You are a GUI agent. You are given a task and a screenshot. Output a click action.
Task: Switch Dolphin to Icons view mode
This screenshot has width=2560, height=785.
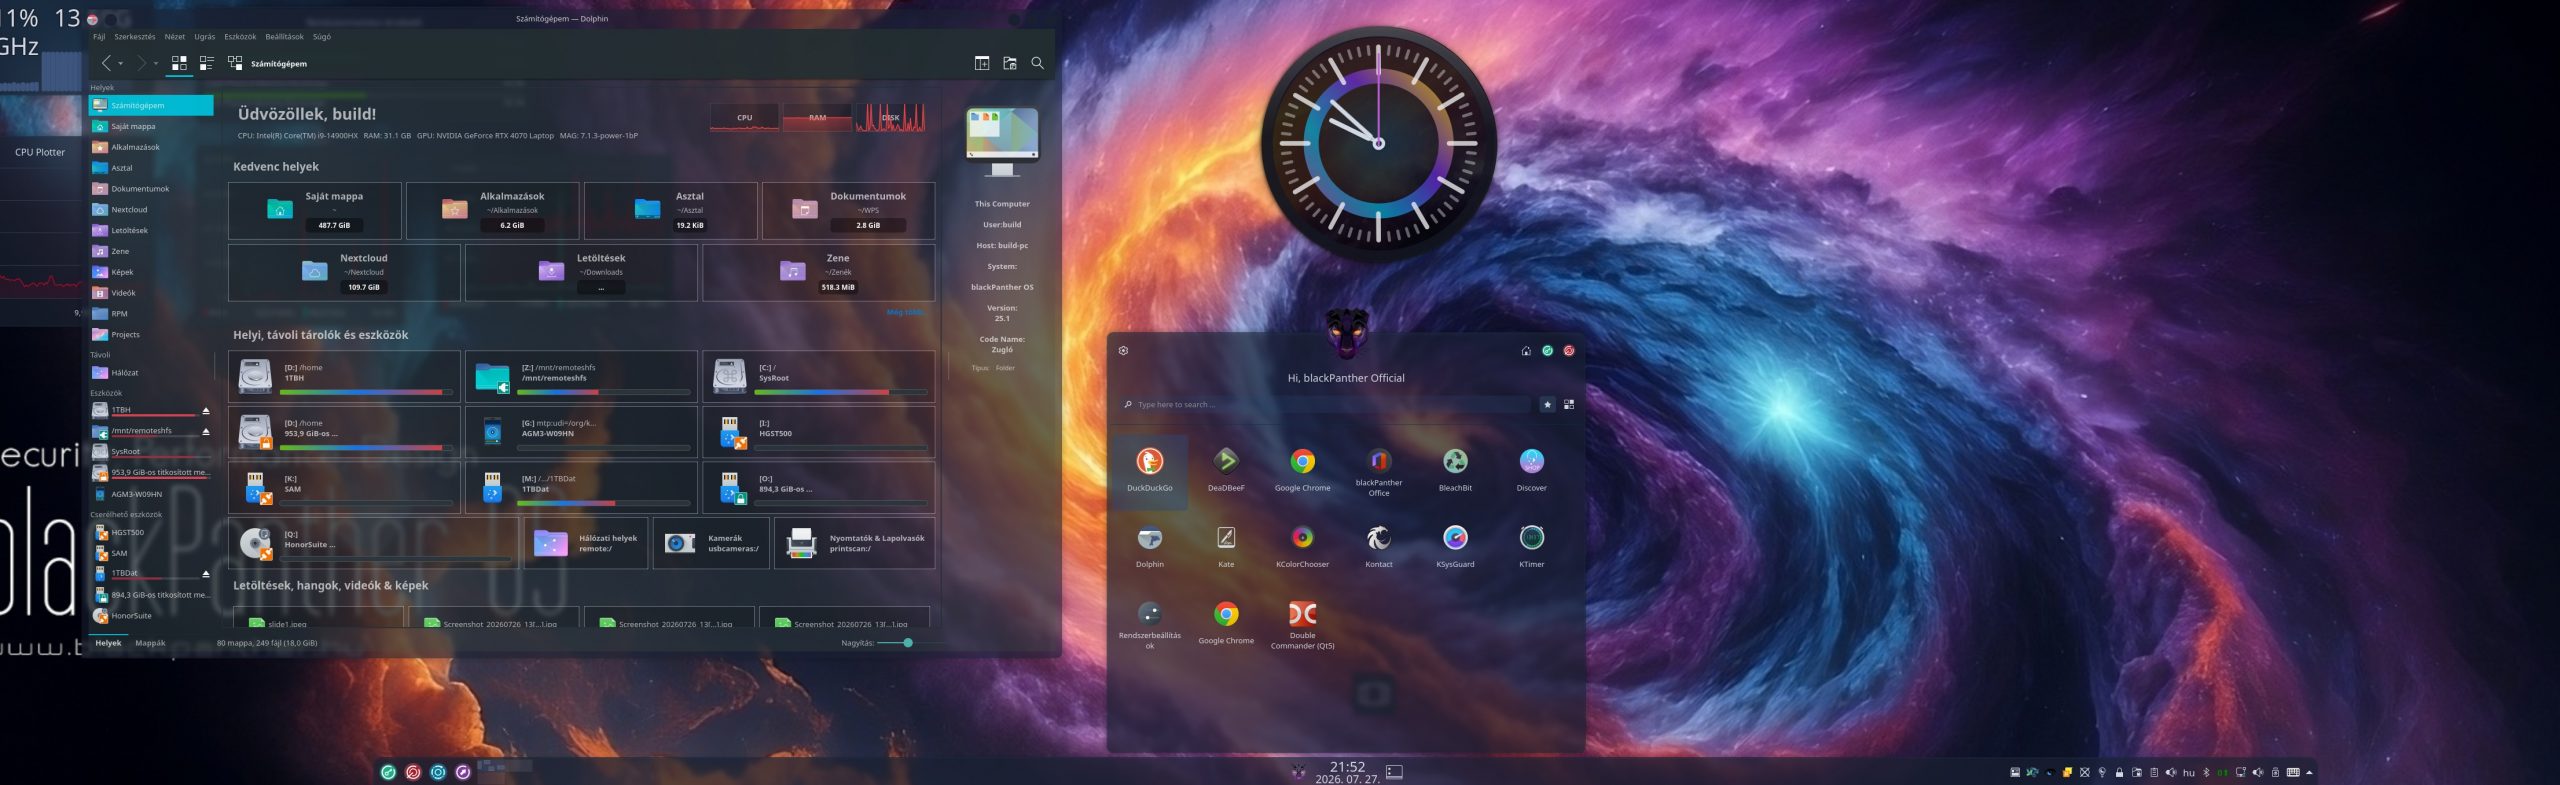[x=179, y=63]
